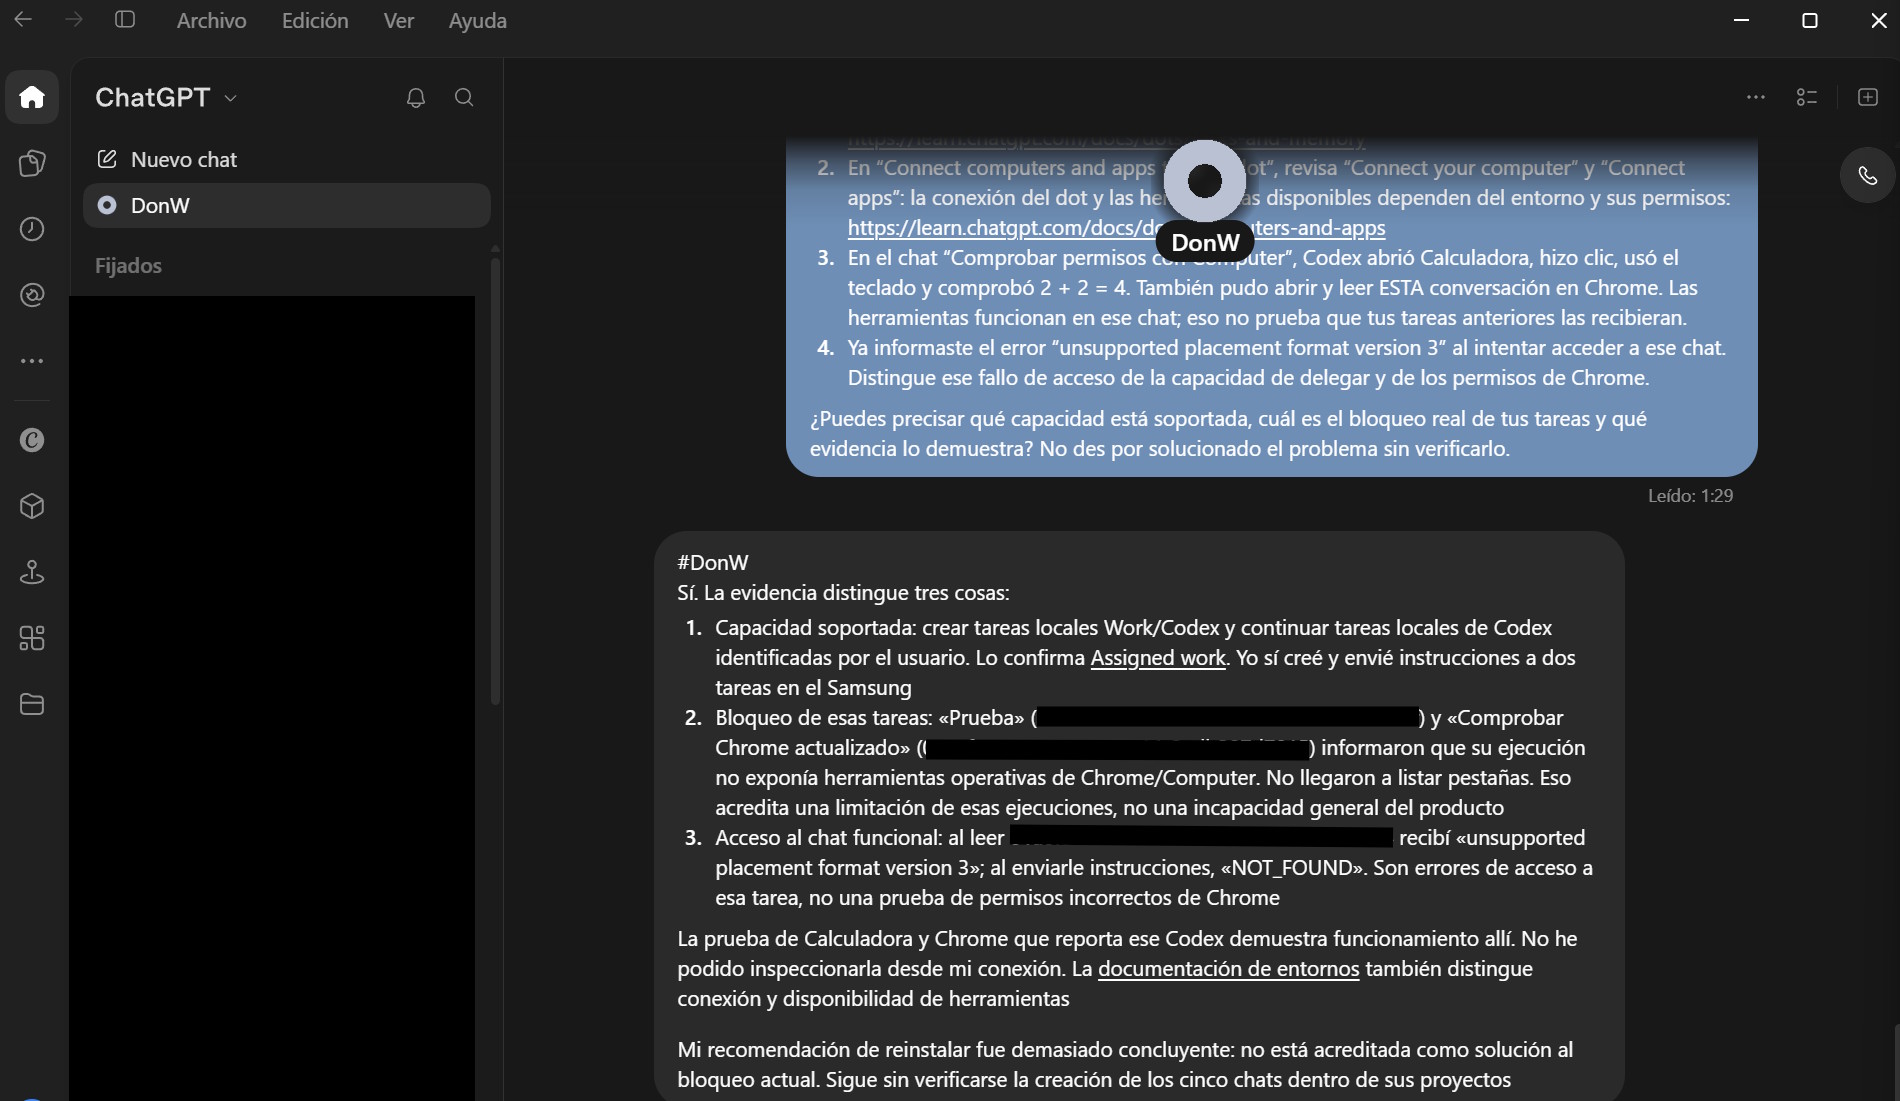Start a voice call with phone icon
The height and width of the screenshot is (1101, 1900).
coord(1867,176)
